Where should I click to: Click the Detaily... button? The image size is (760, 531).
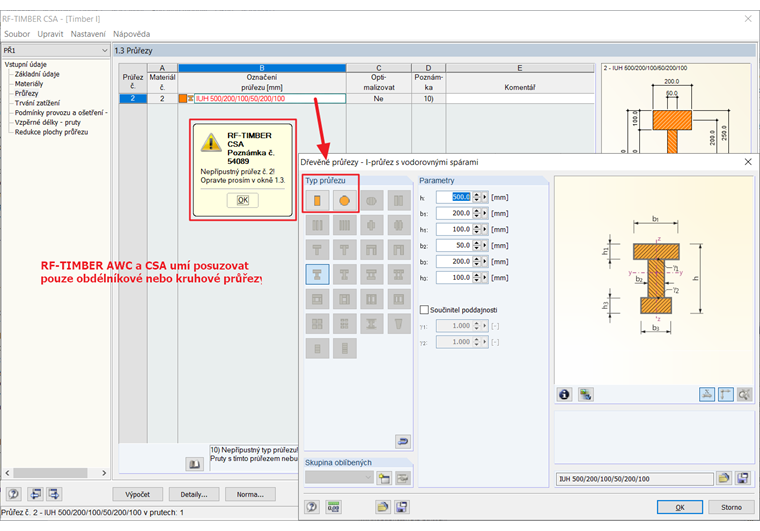pos(194,494)
